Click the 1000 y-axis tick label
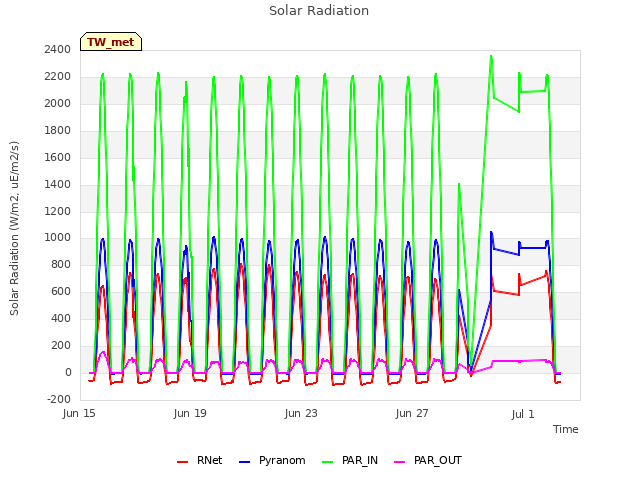Image resolution: width=640 pixels, height=480 pixels. pyautogui.click(x=58, y=238)
